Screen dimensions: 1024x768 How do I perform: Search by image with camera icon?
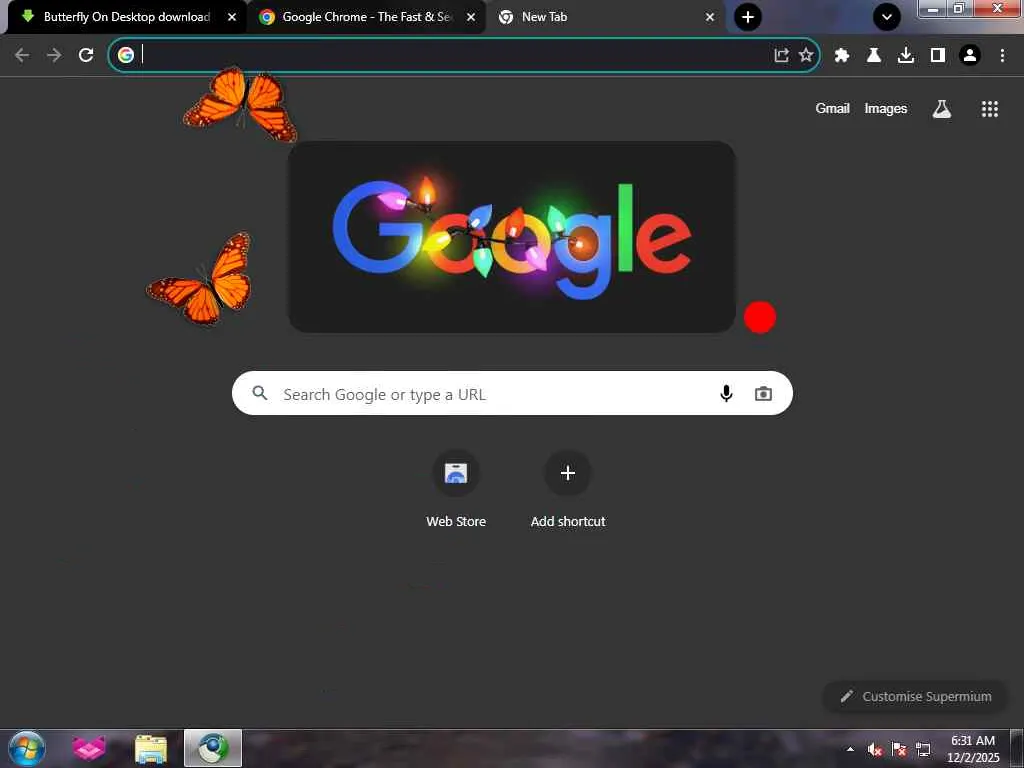763,393
